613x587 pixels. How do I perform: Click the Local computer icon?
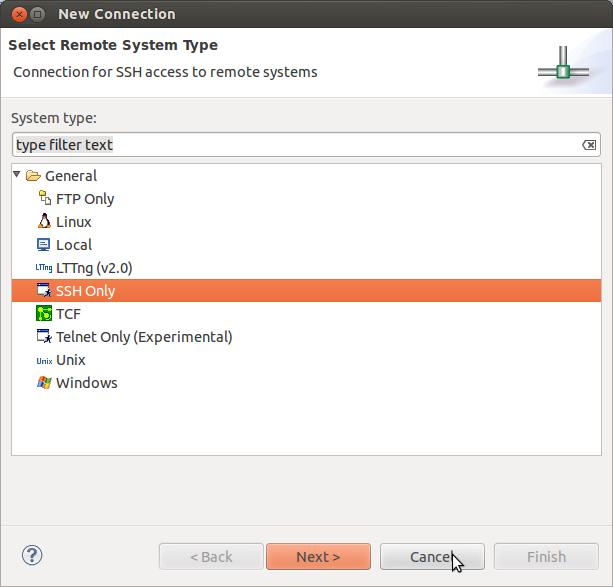pos(44,244)
